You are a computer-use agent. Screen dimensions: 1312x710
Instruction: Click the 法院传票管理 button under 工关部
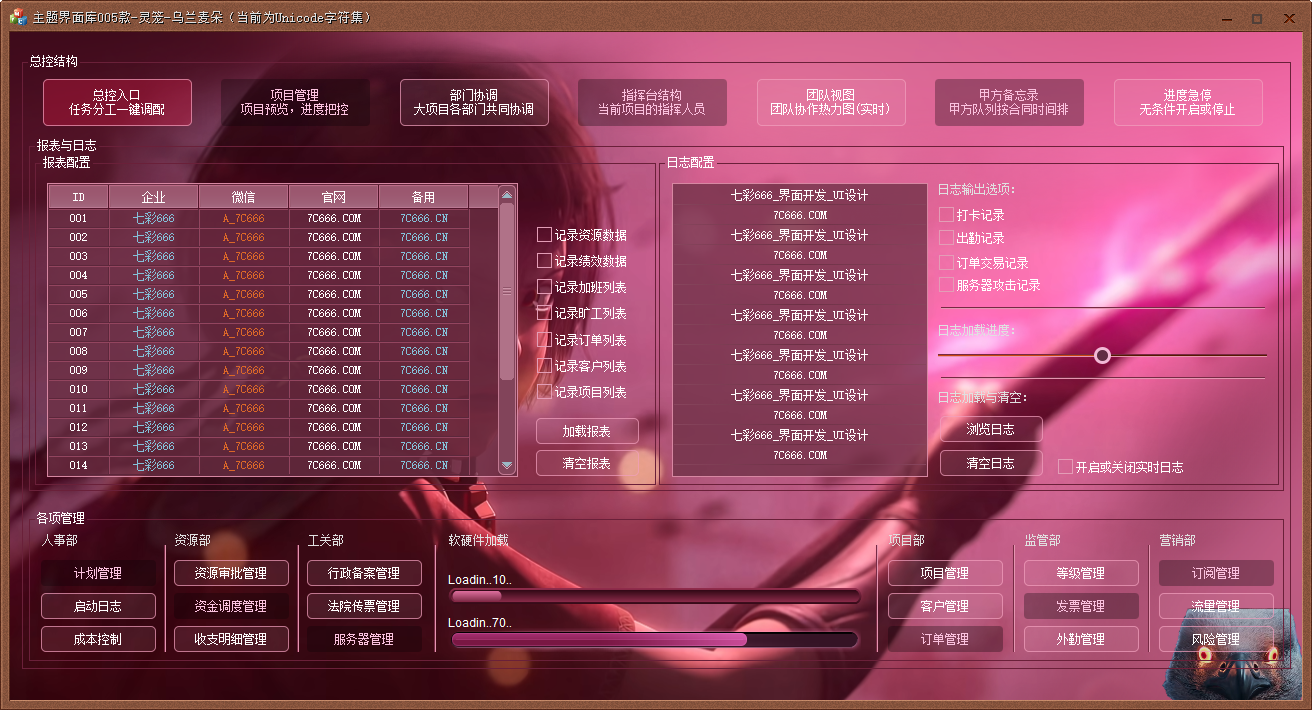click(364, 606)
